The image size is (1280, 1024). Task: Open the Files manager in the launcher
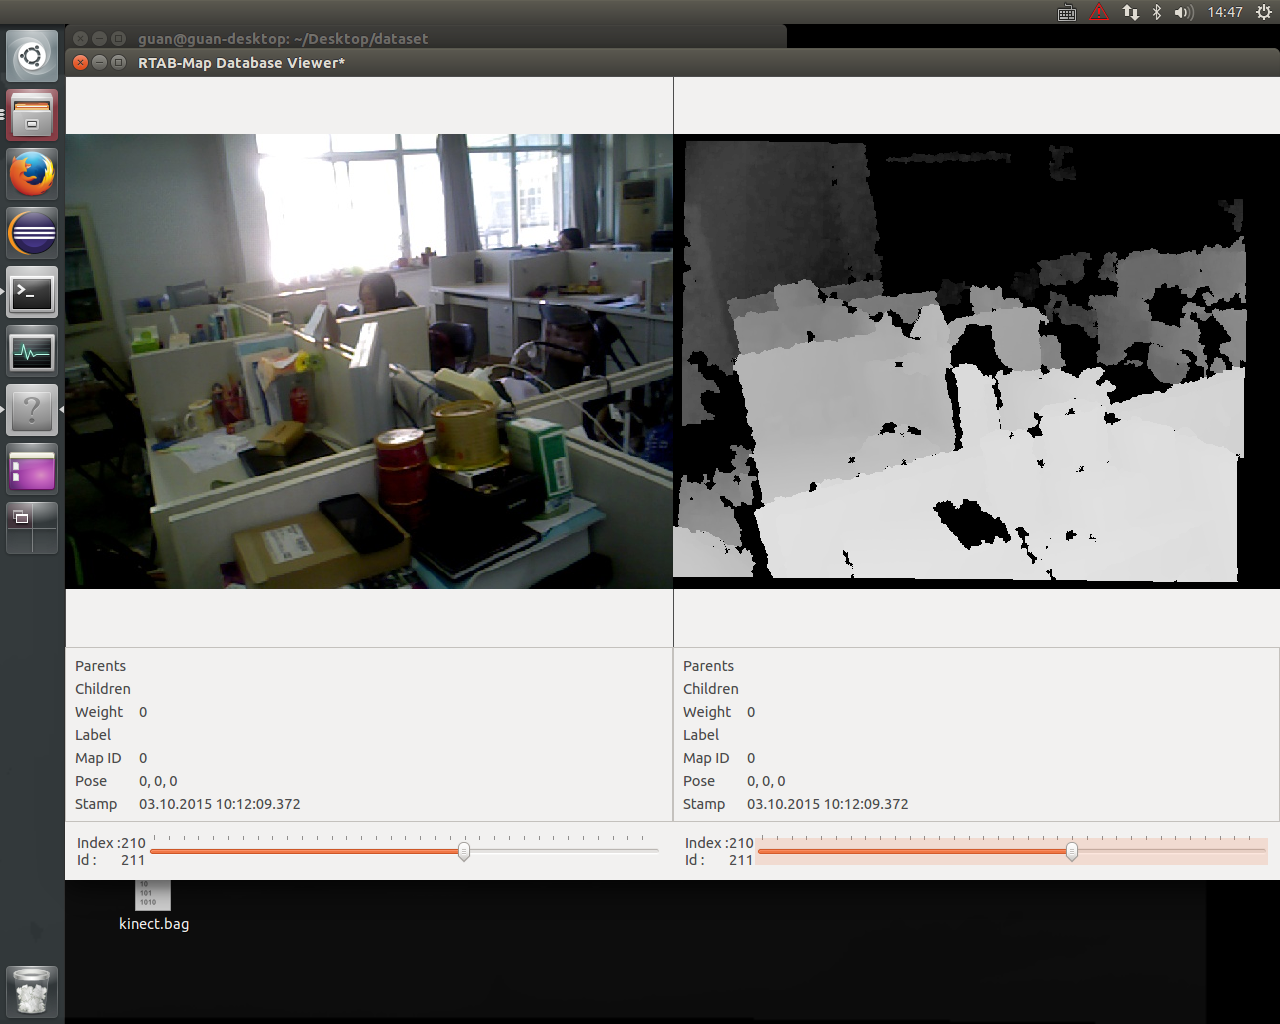tap(32, 115)
